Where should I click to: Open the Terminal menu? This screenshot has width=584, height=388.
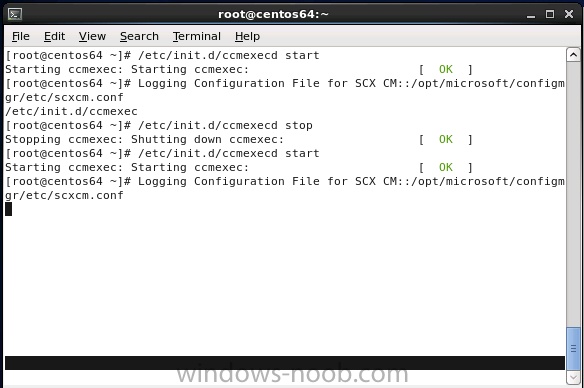(x=197, y=36)
